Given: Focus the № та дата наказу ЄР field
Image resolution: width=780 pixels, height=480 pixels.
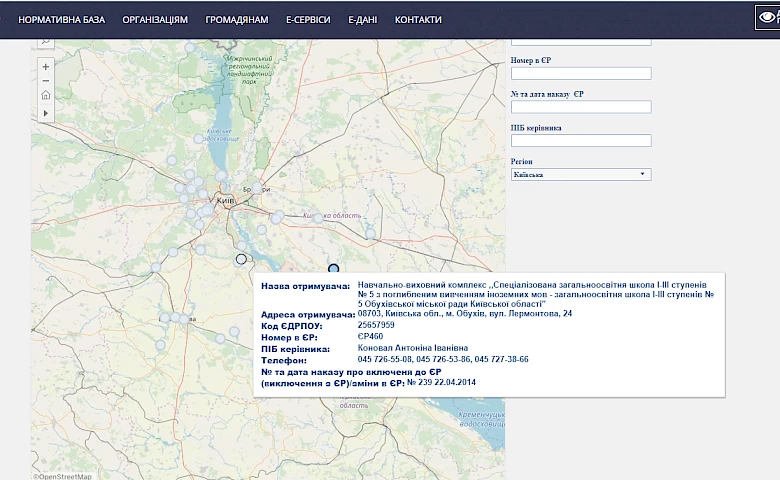Looking at the screenshot, I should click(x=581, y=107).
